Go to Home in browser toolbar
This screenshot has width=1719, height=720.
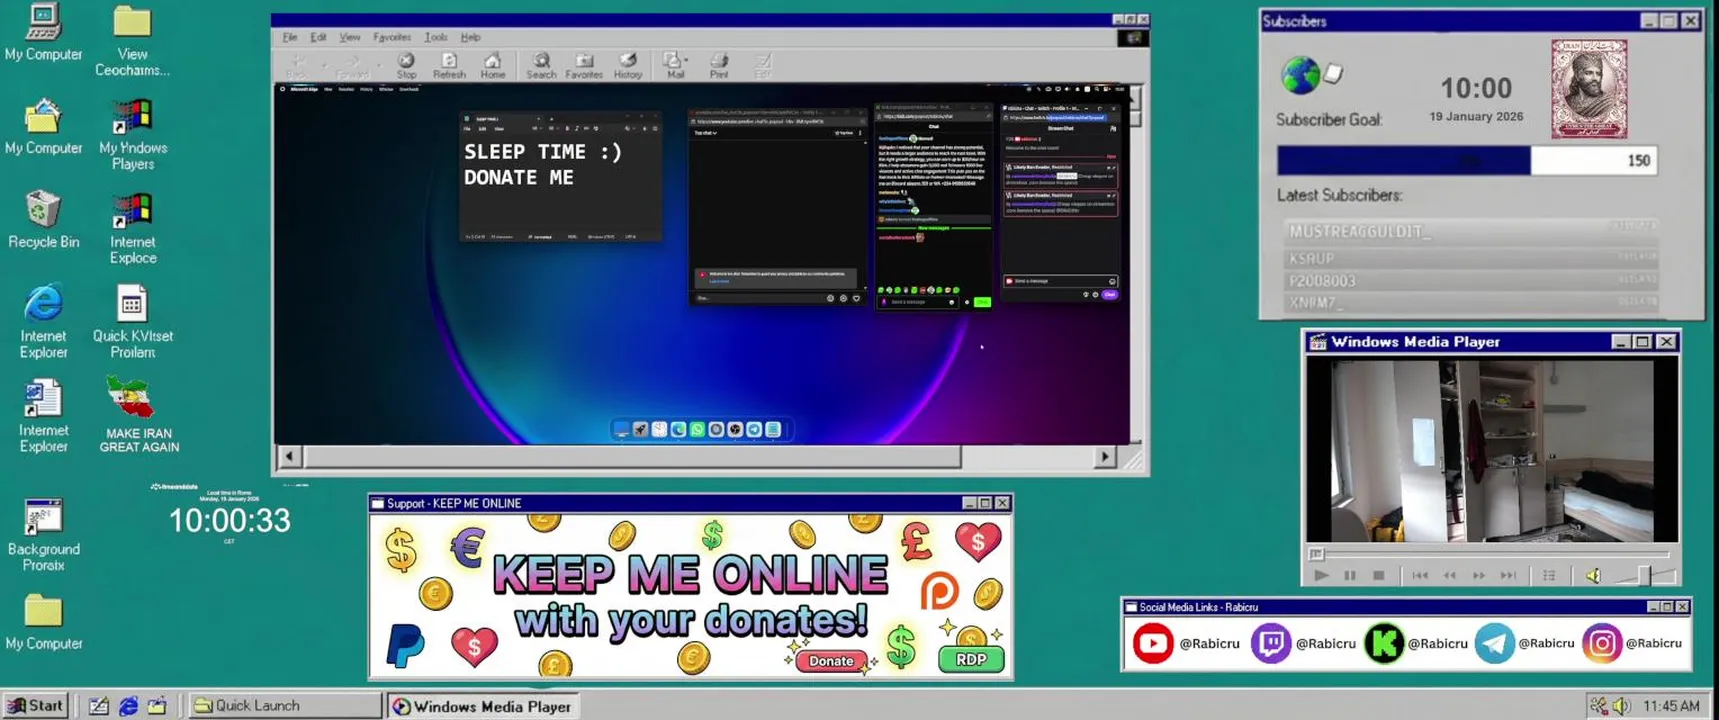click(x=492, y=66)
